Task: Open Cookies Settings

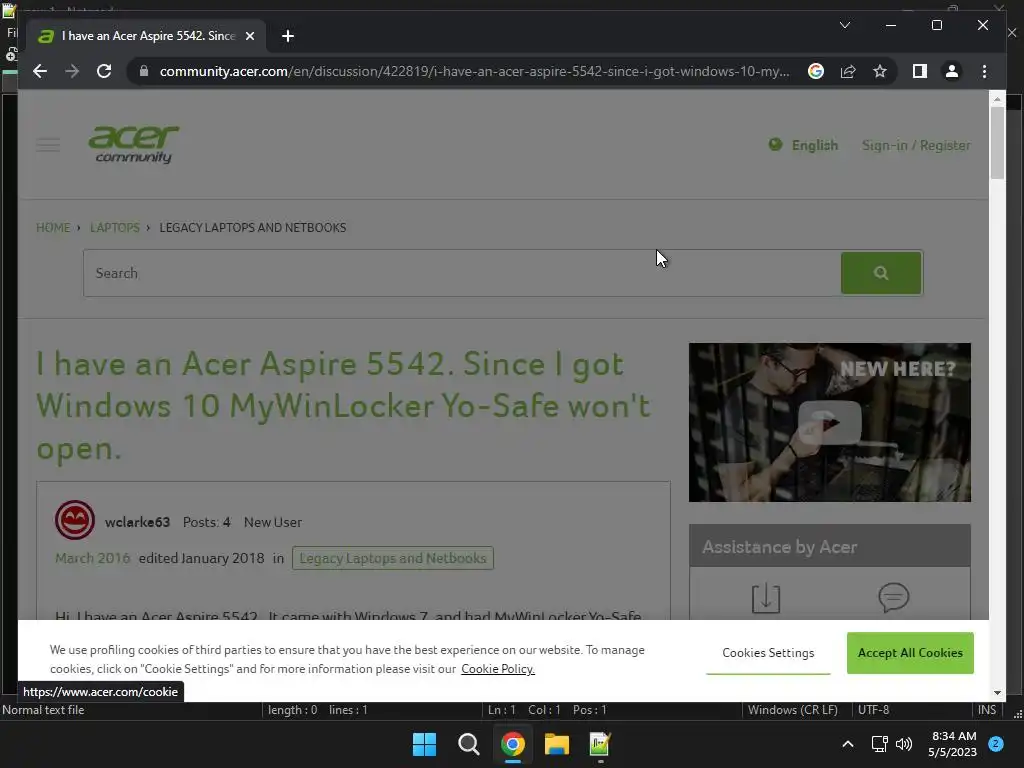Action: 768,653
